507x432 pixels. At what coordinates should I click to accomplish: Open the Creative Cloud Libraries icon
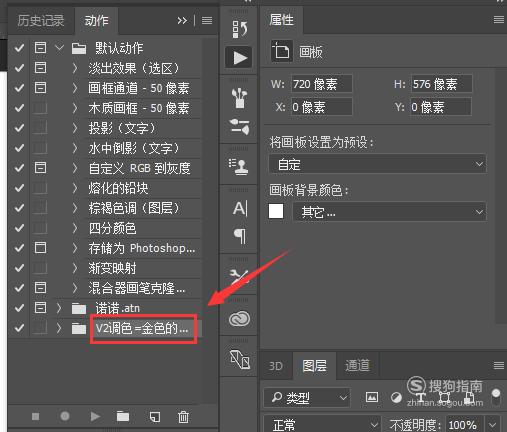click(x=239, y=319)
